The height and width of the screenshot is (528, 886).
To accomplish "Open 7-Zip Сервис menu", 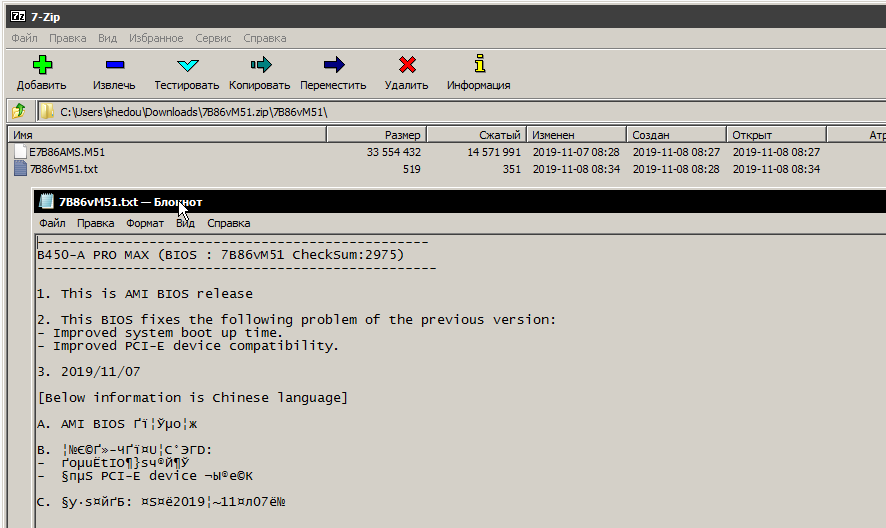I will [213, 38].
